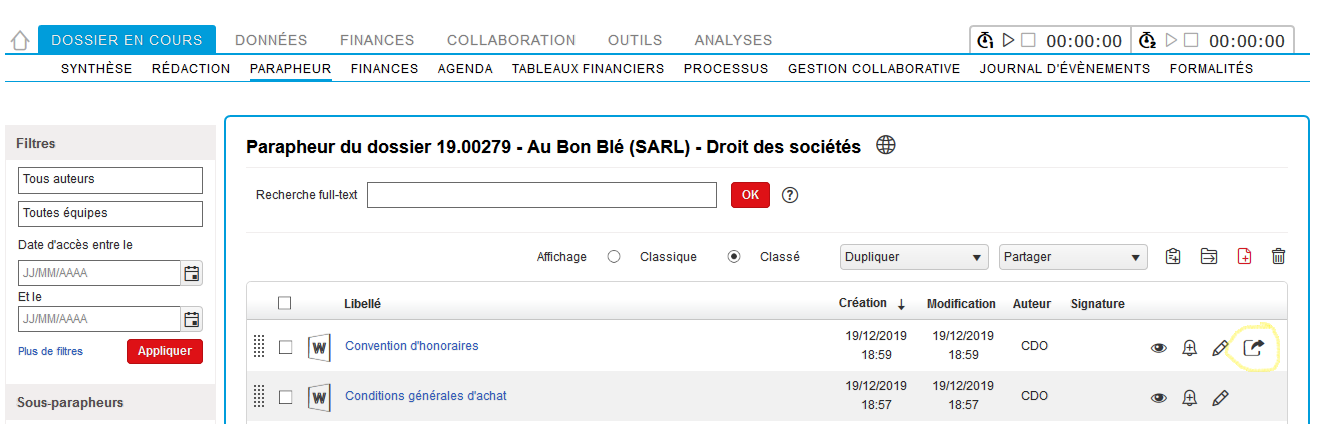Screen dimensions: 1329x435
Task: Click the second stopwatch icon
Action: (1149, 40)
